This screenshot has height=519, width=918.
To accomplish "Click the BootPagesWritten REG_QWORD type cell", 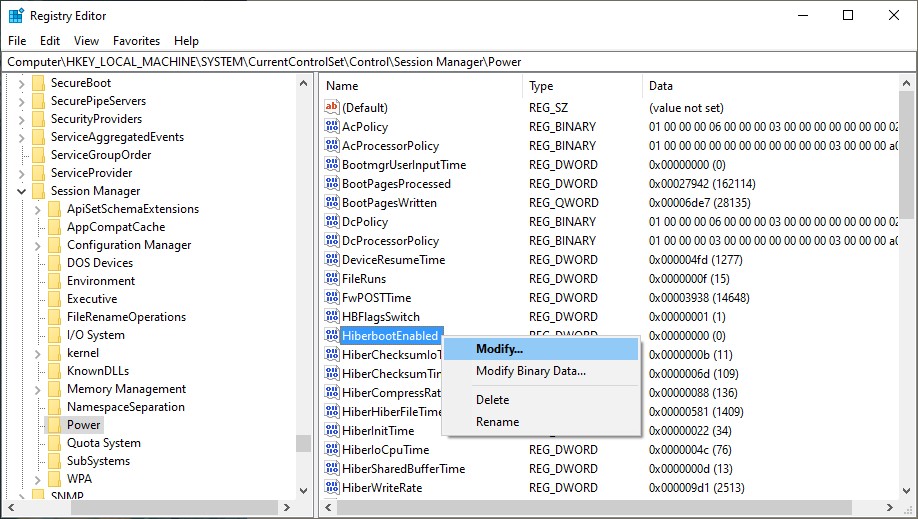I will (x=563, y=203).
